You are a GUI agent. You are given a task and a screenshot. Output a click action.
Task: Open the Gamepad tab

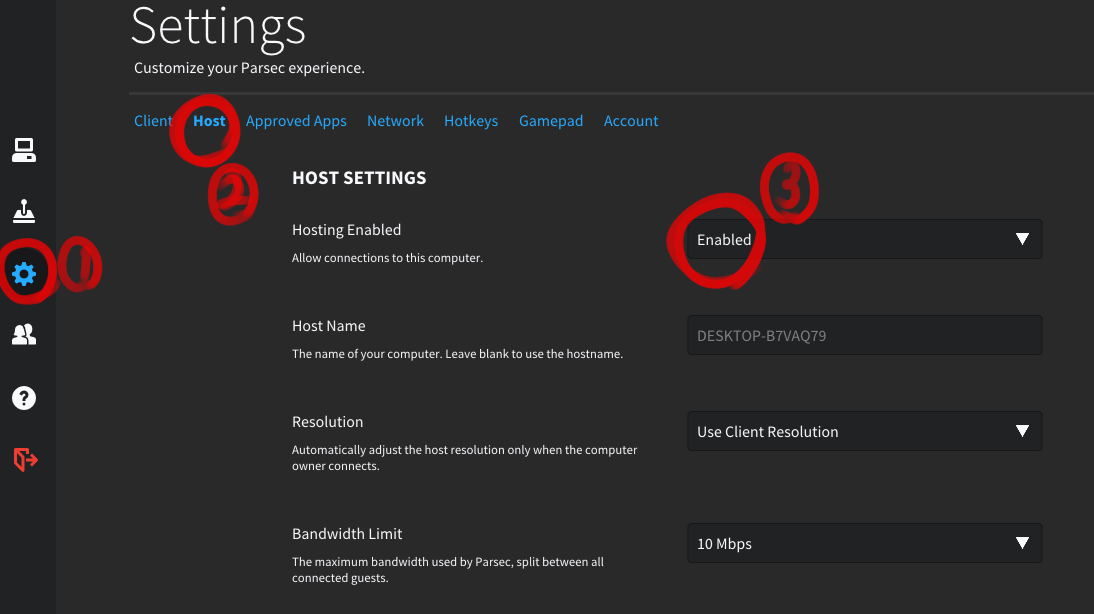[550, 121]
